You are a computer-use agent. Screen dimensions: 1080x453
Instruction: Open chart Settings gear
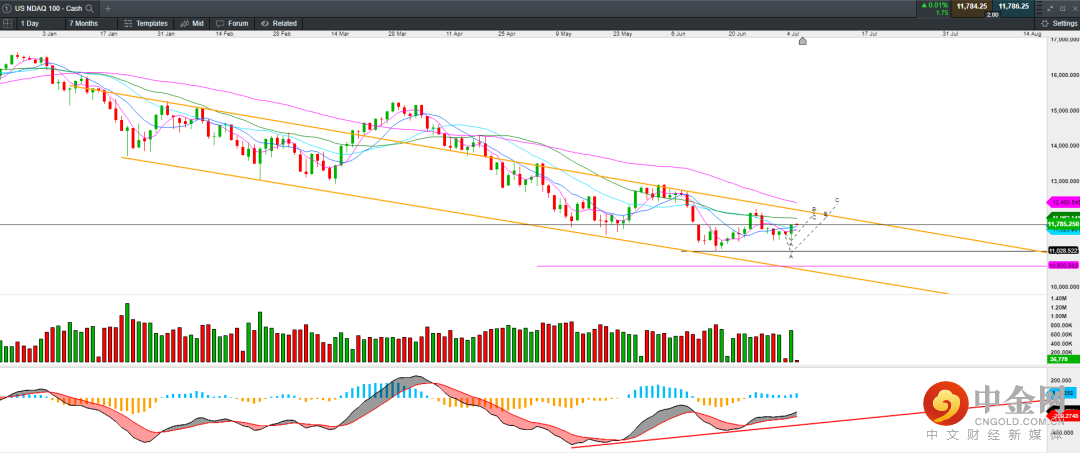pyautogui.click(x=1046, y=22)
